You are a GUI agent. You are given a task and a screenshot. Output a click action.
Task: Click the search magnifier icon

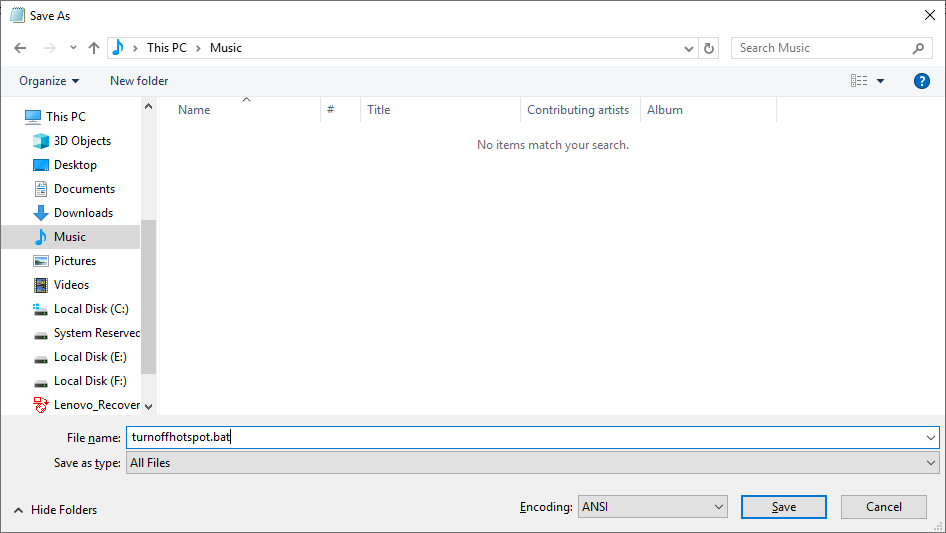click(x=918, y=48)
